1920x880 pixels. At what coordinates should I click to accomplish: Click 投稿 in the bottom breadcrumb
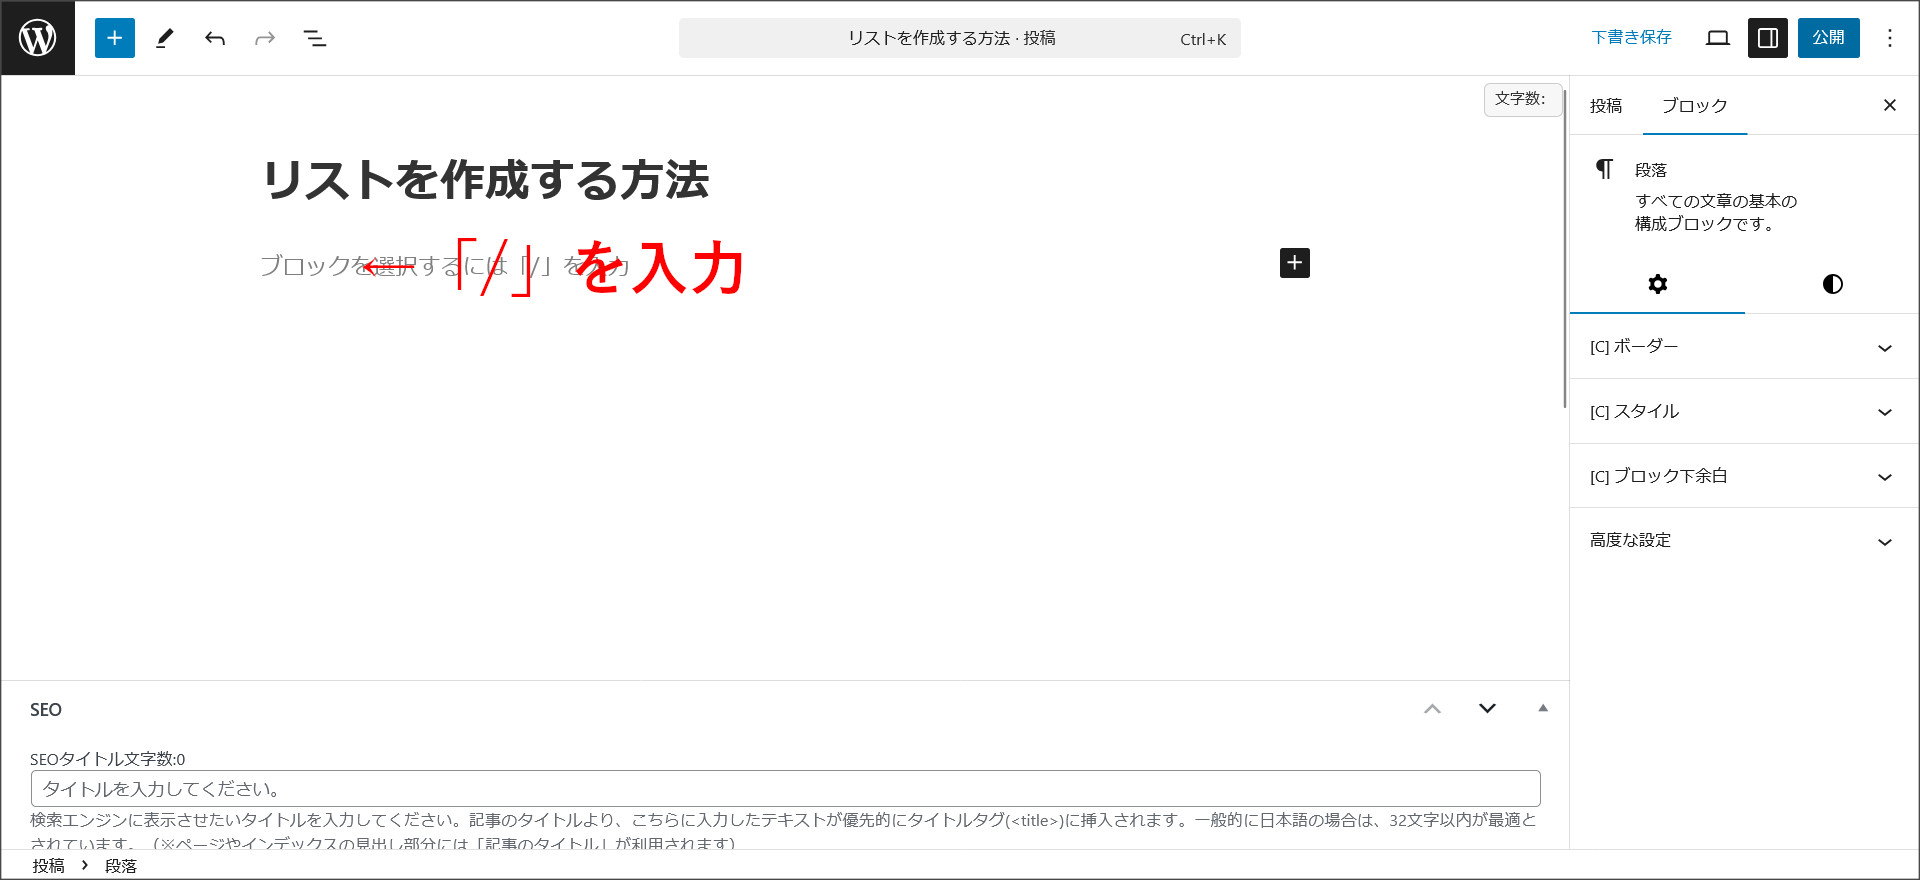[x=48, y=866]
